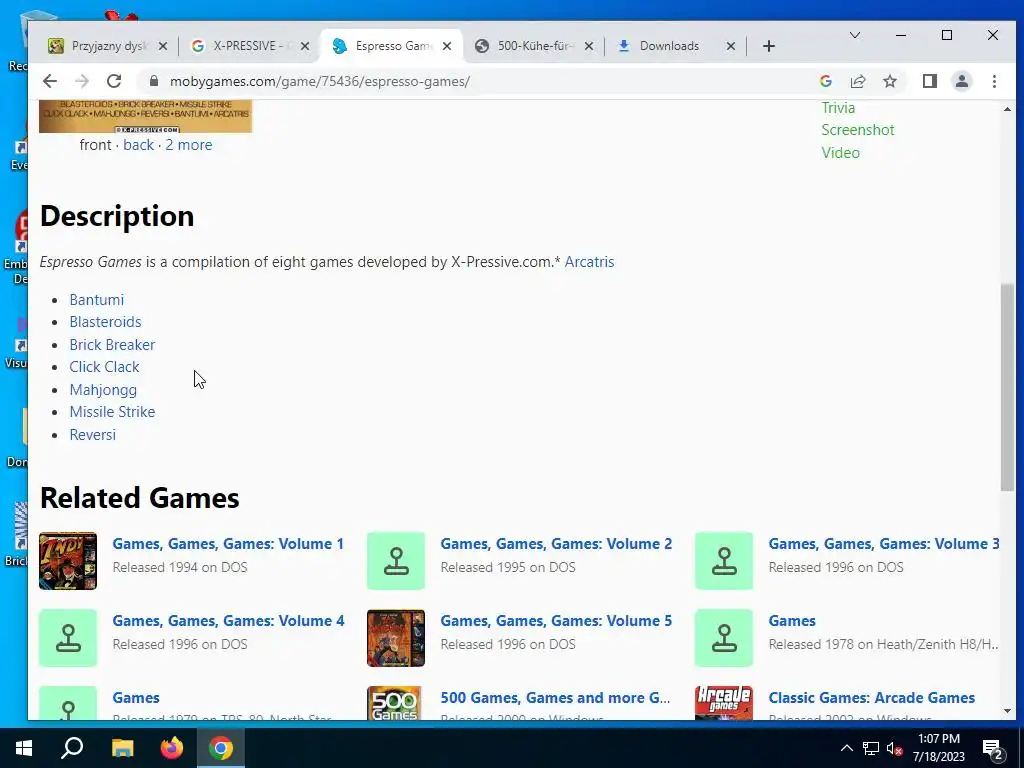Open Arcade Games cover thumbnail
Image resolution: width=1024 pixels, height=768 pixels.
pyautogui.click(x=724, y=703)
